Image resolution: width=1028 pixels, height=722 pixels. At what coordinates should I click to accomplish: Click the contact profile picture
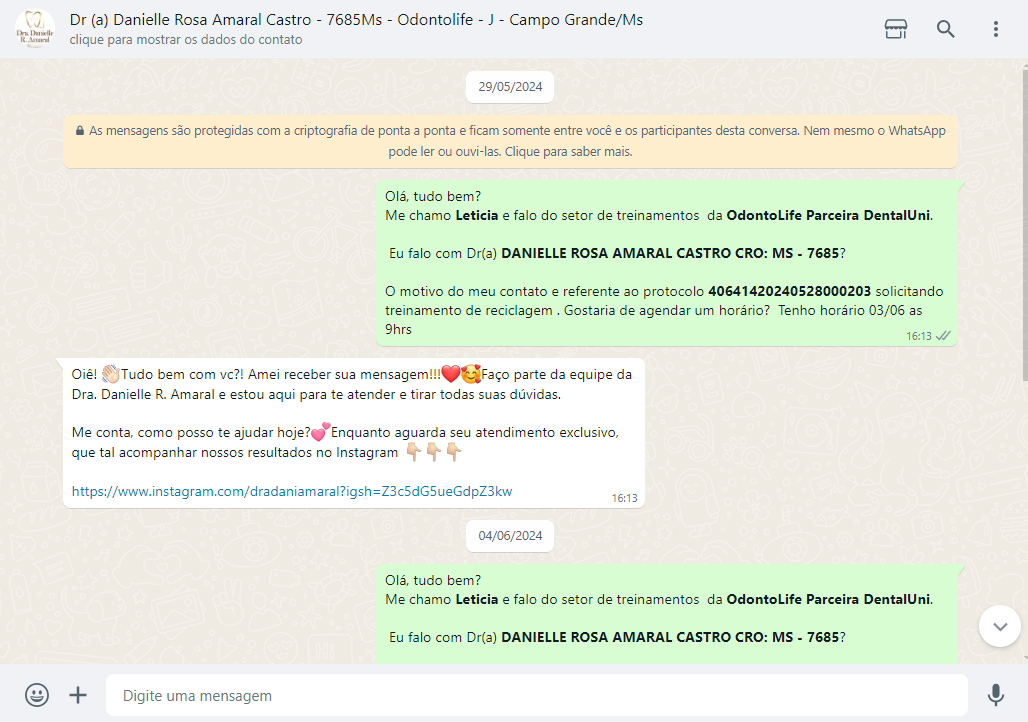tap(35, 29)
